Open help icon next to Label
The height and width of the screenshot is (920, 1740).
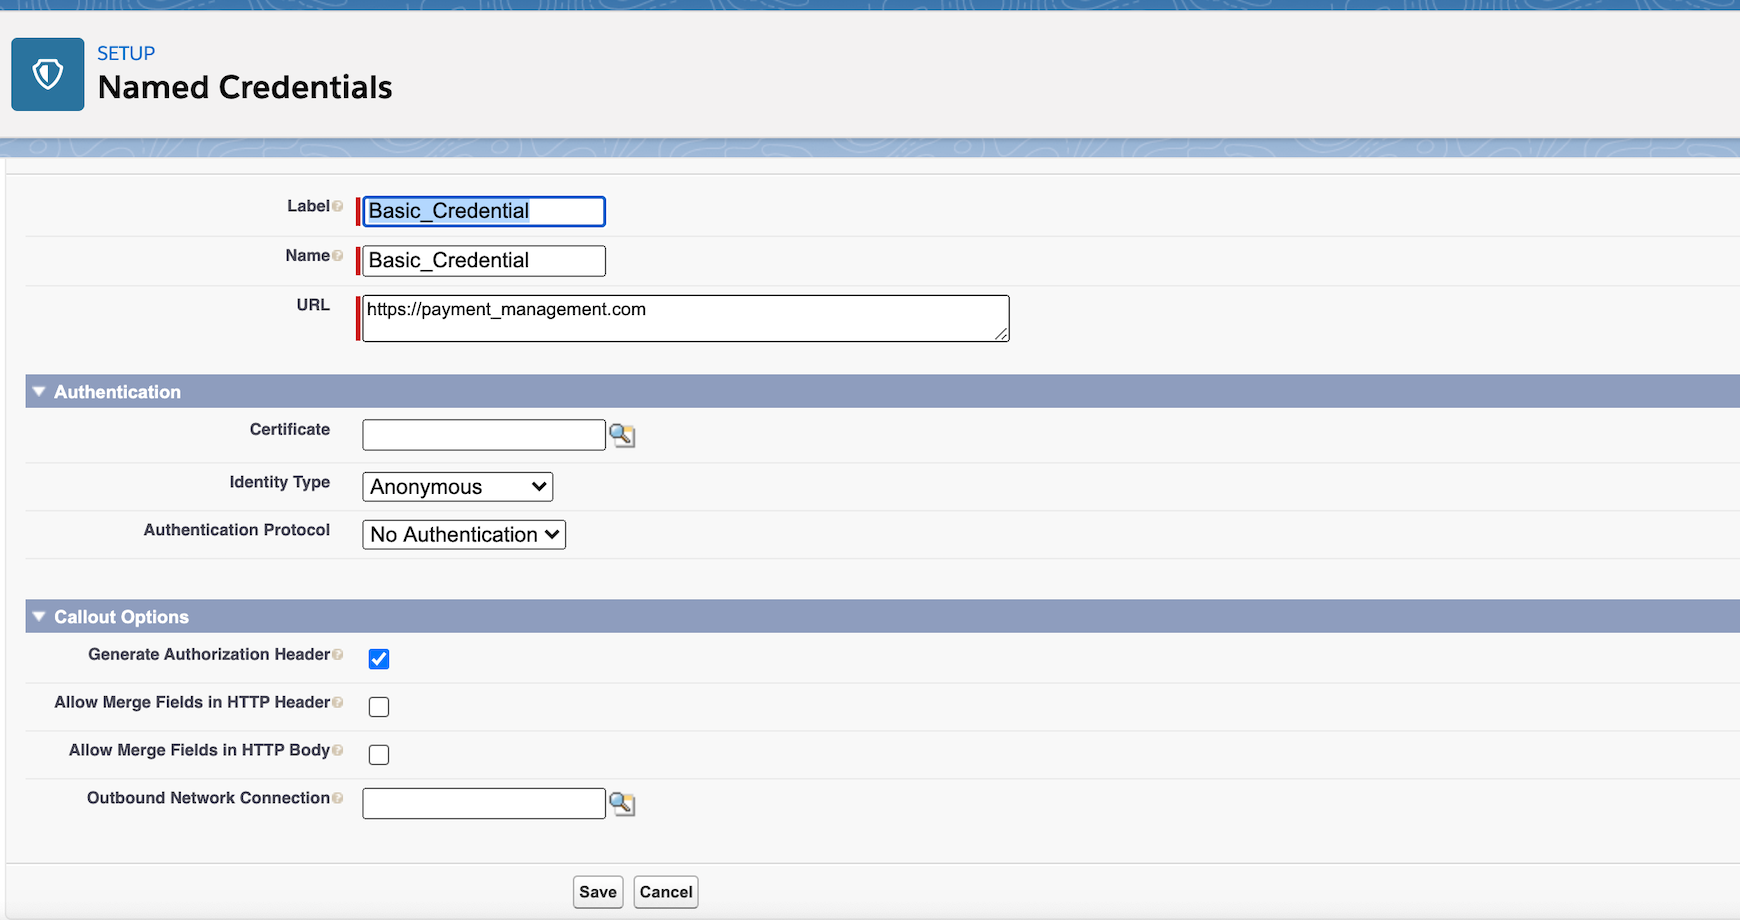338,206
